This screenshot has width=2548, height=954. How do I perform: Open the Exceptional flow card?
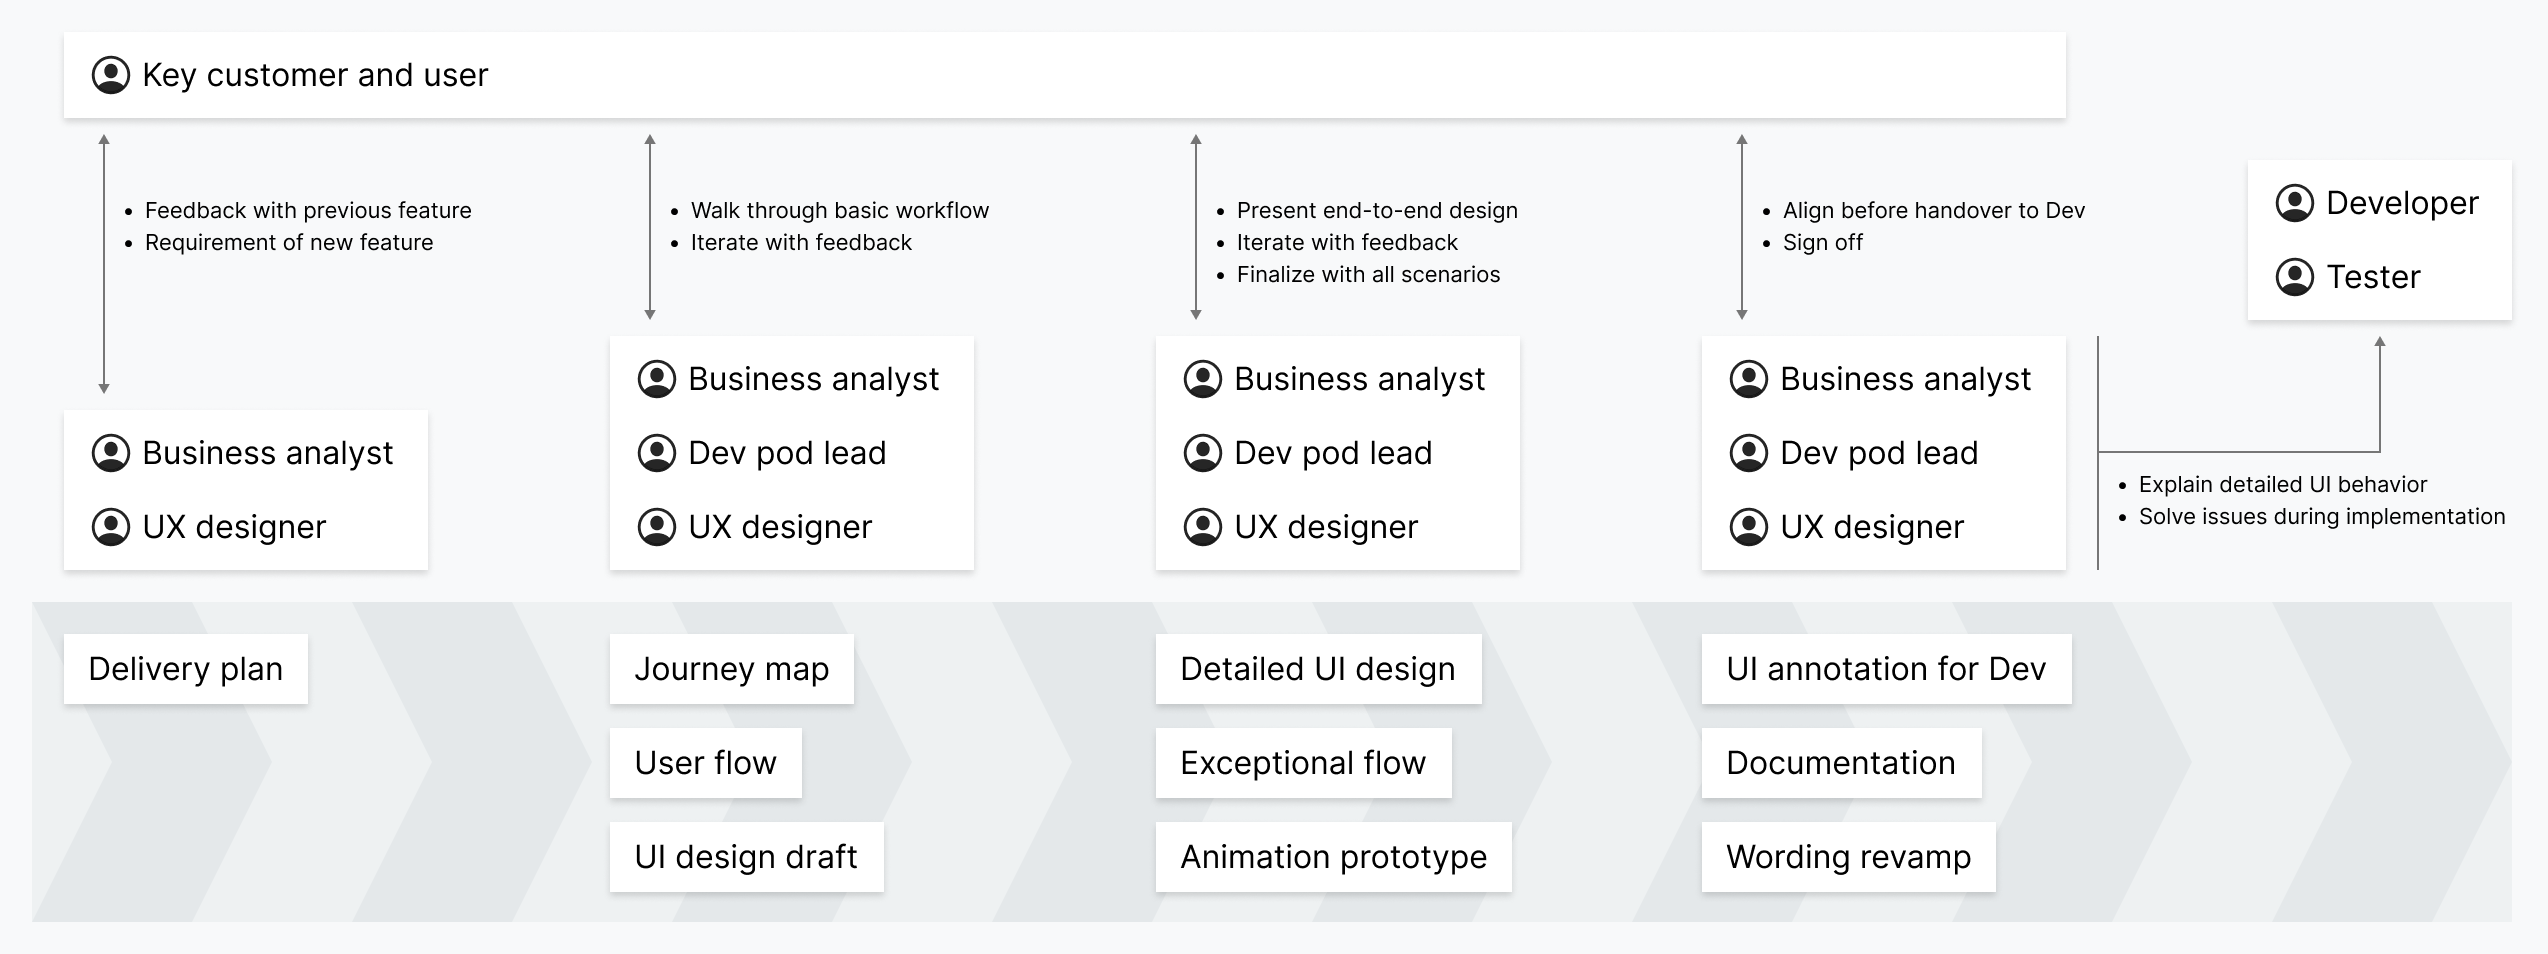pyautogui.click(x=1303, y=763)
